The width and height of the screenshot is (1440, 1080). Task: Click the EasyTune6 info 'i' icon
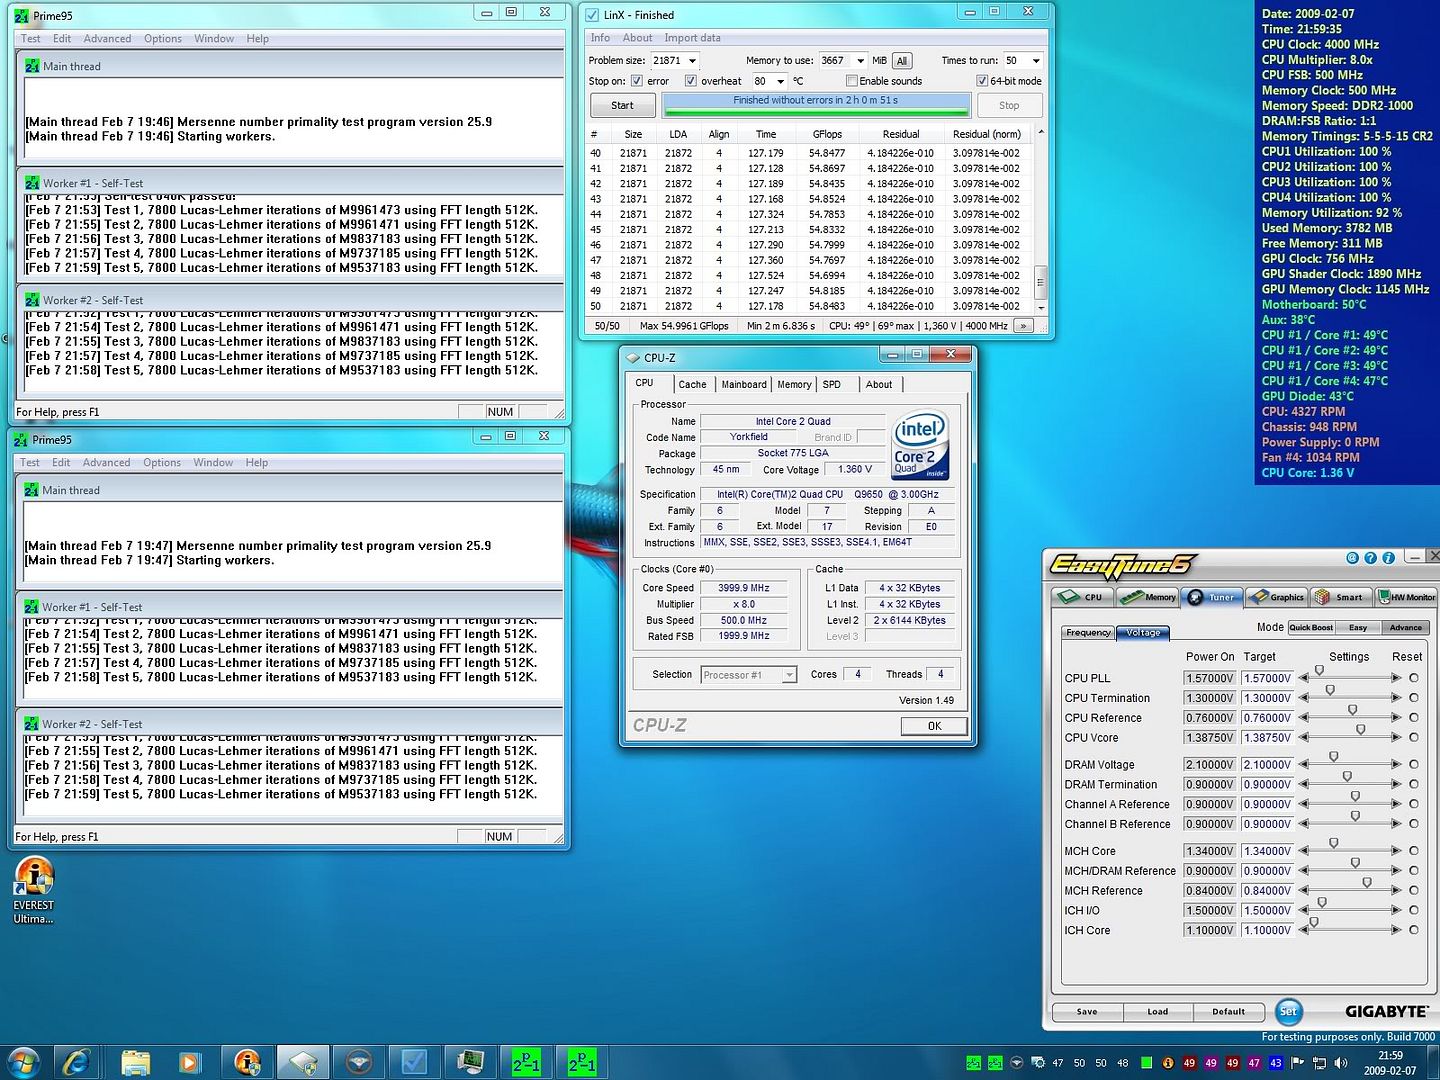pos(1389,558)
